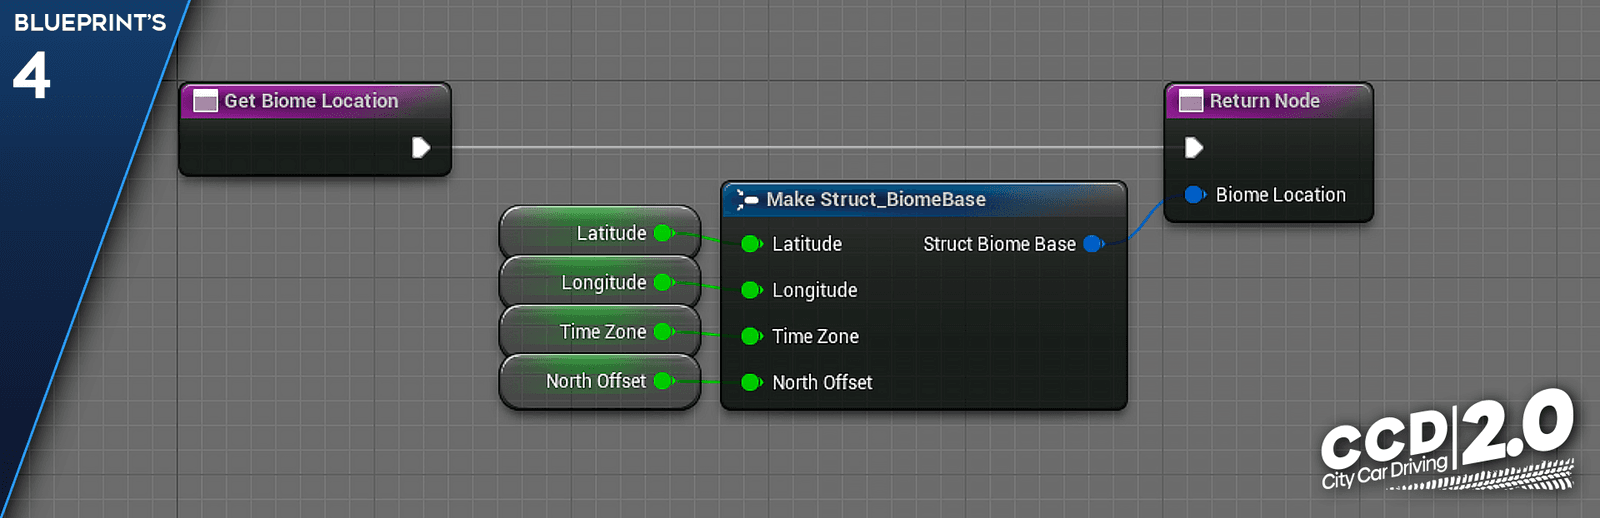
Task: Click the Make Struct node header icon
Action: (x=747, y=200)
